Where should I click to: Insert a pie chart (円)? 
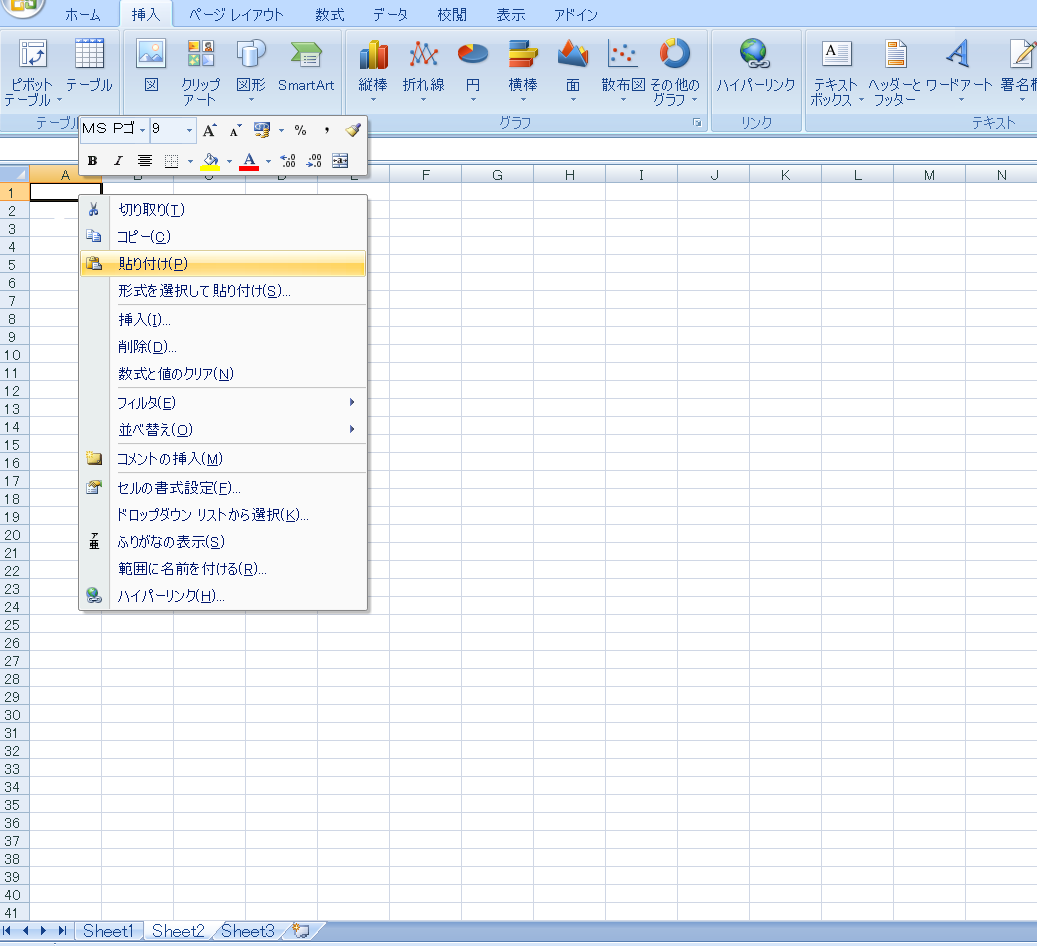(x=473, y=69)
